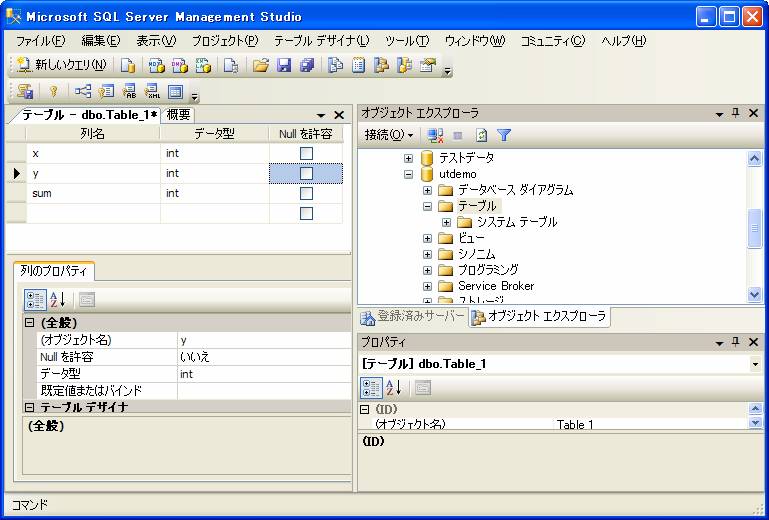Image resolution: width=769 pixels, height=520 pixels.
Task: Click the Save floppy disk toolbar icon
Action: [x=284, y=66]
